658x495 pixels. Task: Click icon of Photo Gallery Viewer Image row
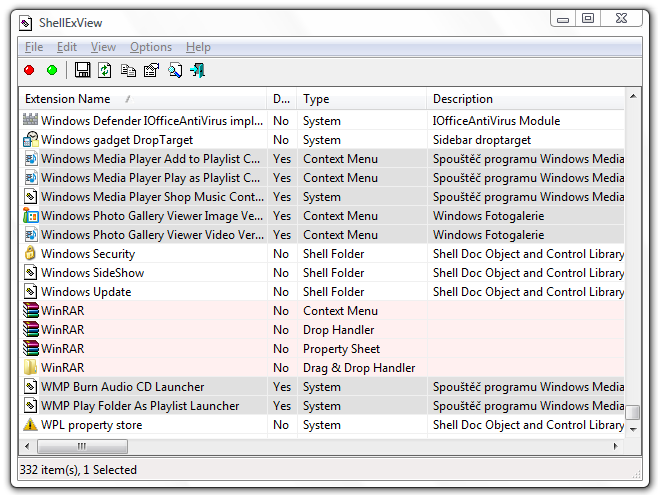(30, 216)
